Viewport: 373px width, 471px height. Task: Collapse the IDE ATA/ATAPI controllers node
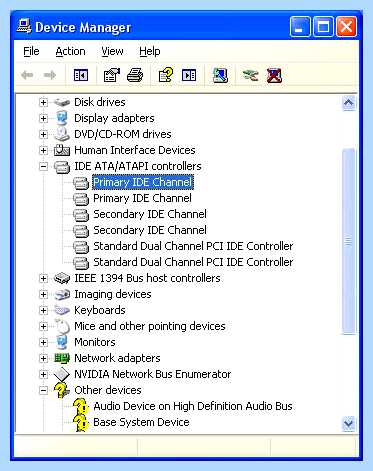click(x=43, y=166)
